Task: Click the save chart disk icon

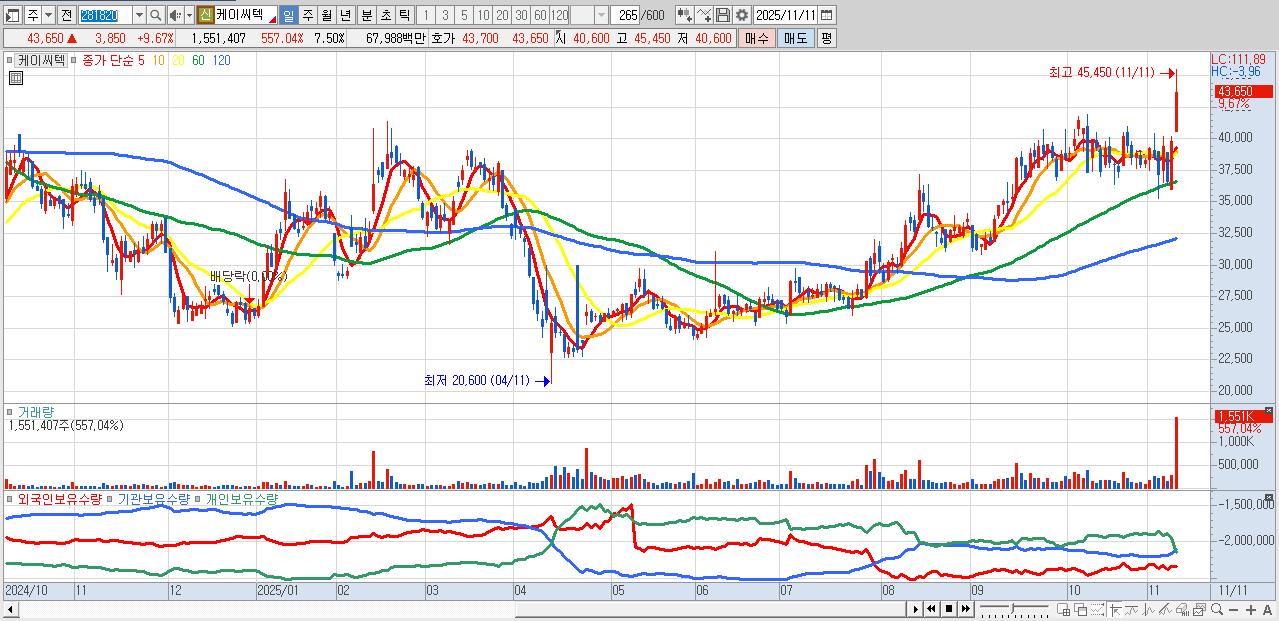Action: tap(722, 15)
